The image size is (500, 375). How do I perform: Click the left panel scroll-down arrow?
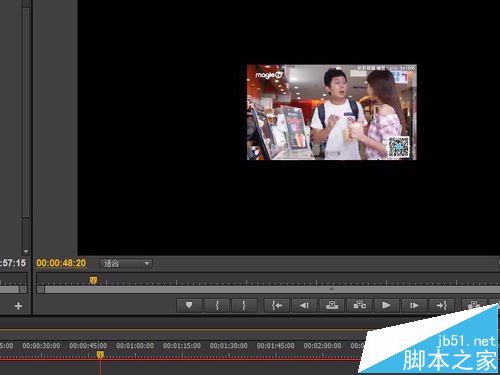coord(26,251)
